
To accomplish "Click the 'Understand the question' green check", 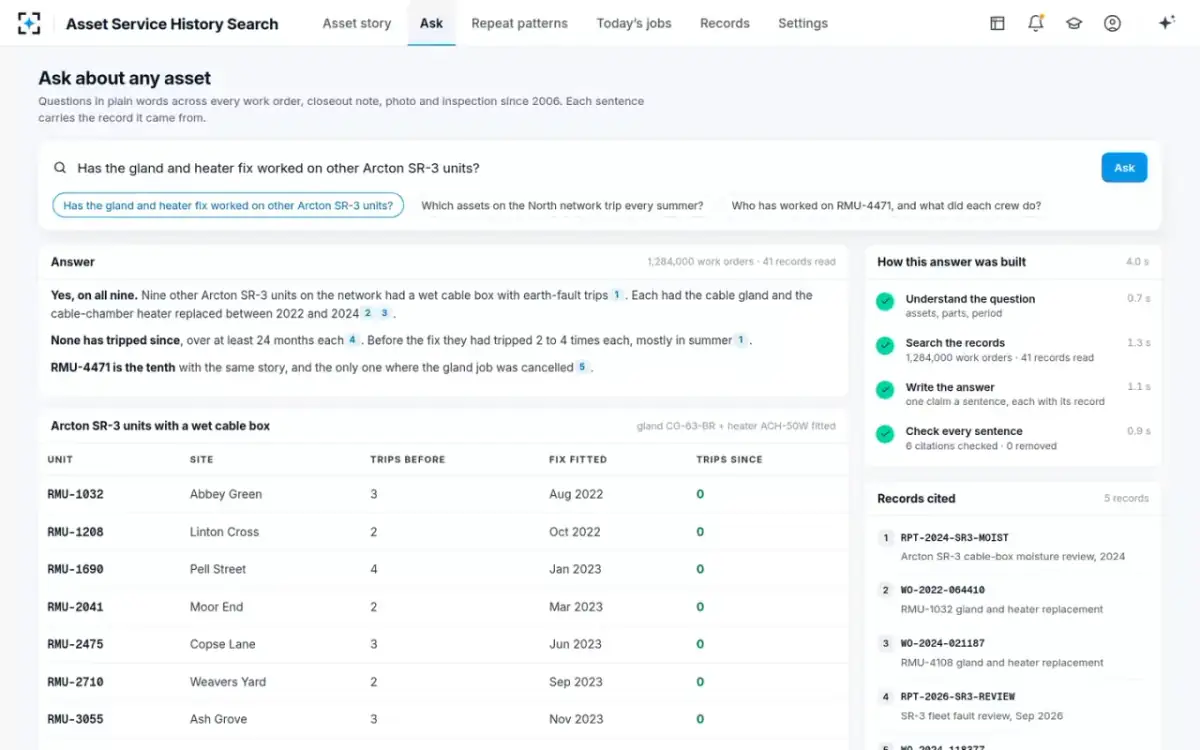I will click(x=885, y=301).
